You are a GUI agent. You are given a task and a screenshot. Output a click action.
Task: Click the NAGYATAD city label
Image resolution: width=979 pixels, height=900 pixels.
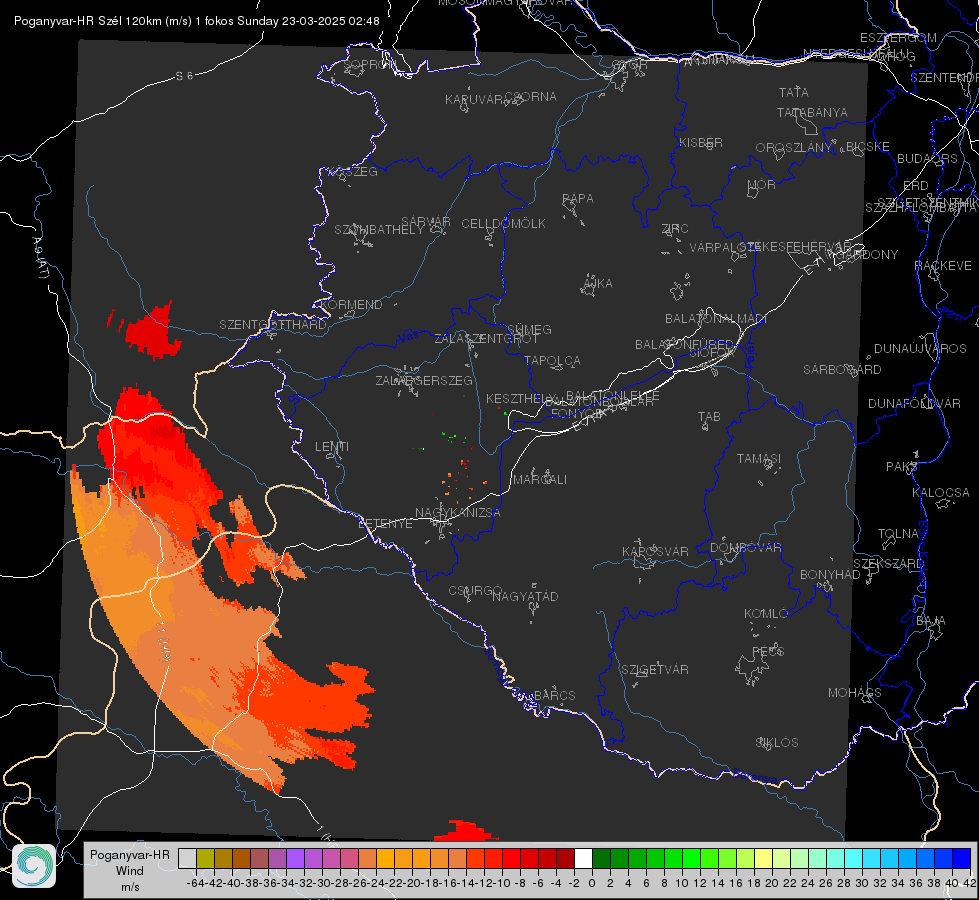[x=525, y=596]
